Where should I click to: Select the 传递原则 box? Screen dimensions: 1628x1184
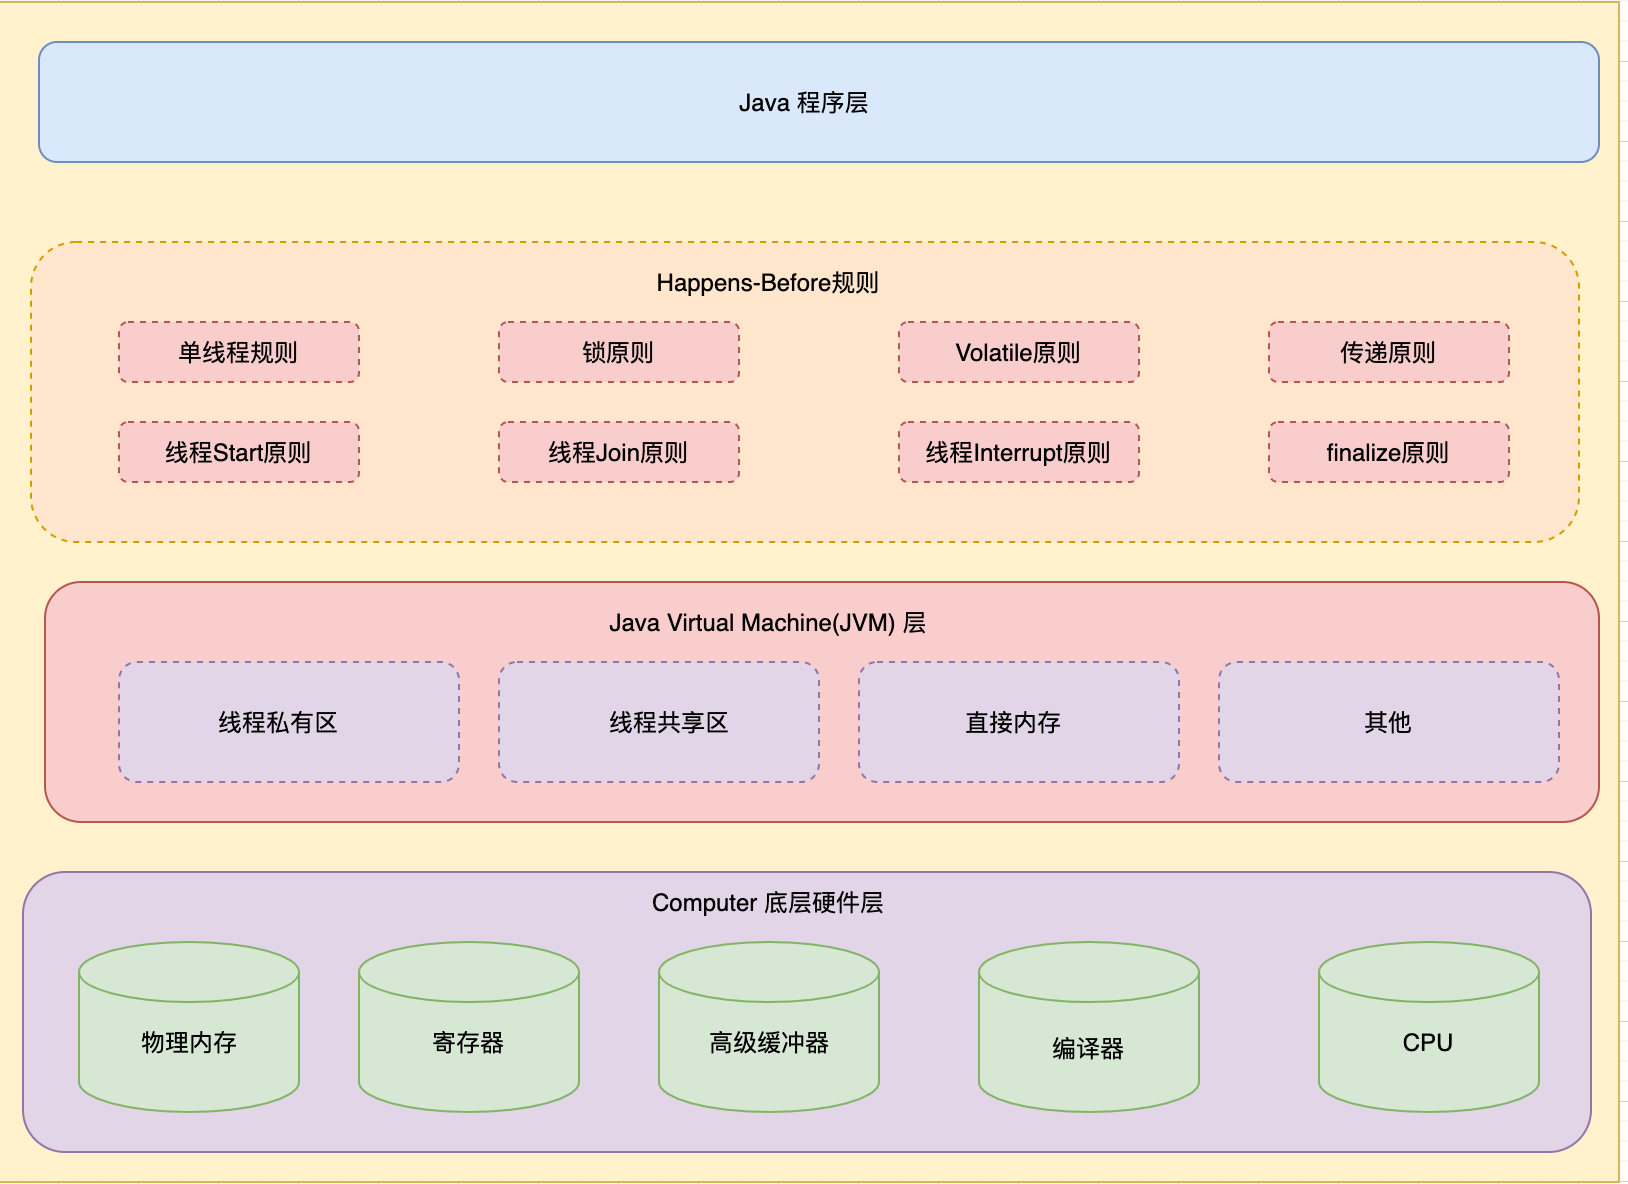pos(1389,352)
